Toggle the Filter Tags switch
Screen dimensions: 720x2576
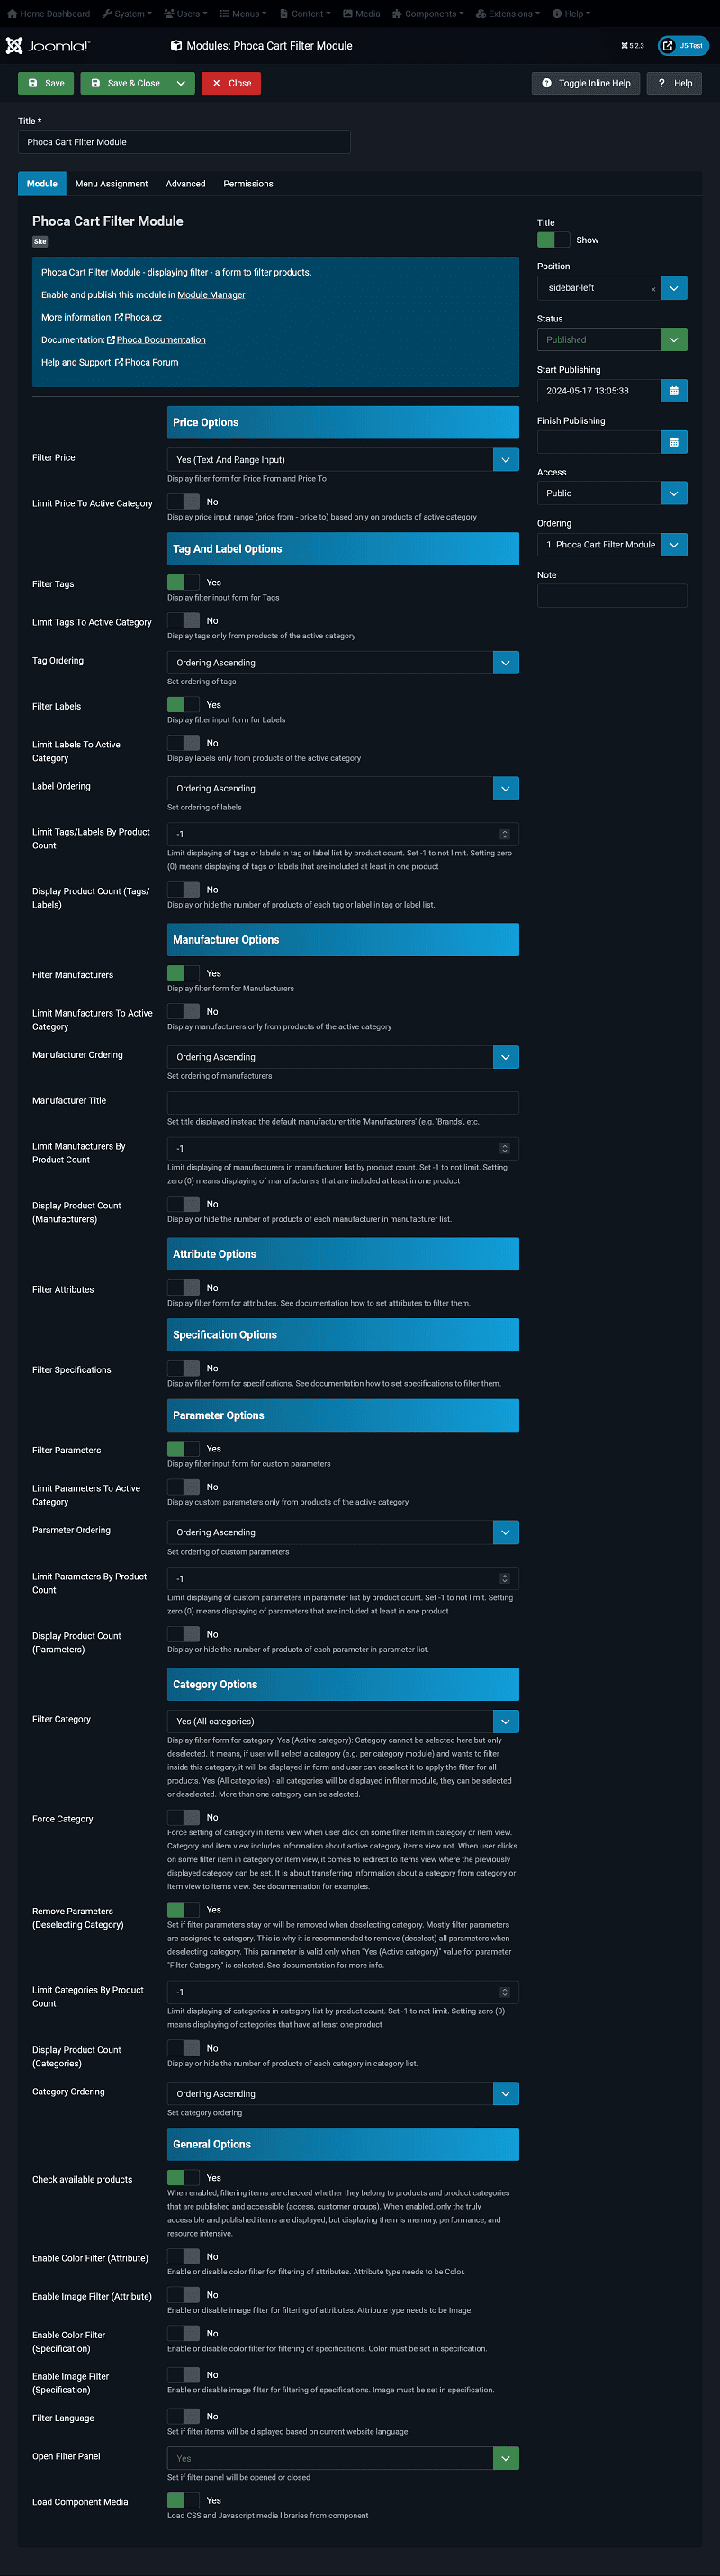183,582
